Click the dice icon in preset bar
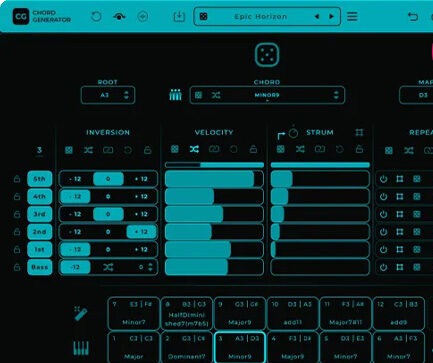 pos(203,16)
